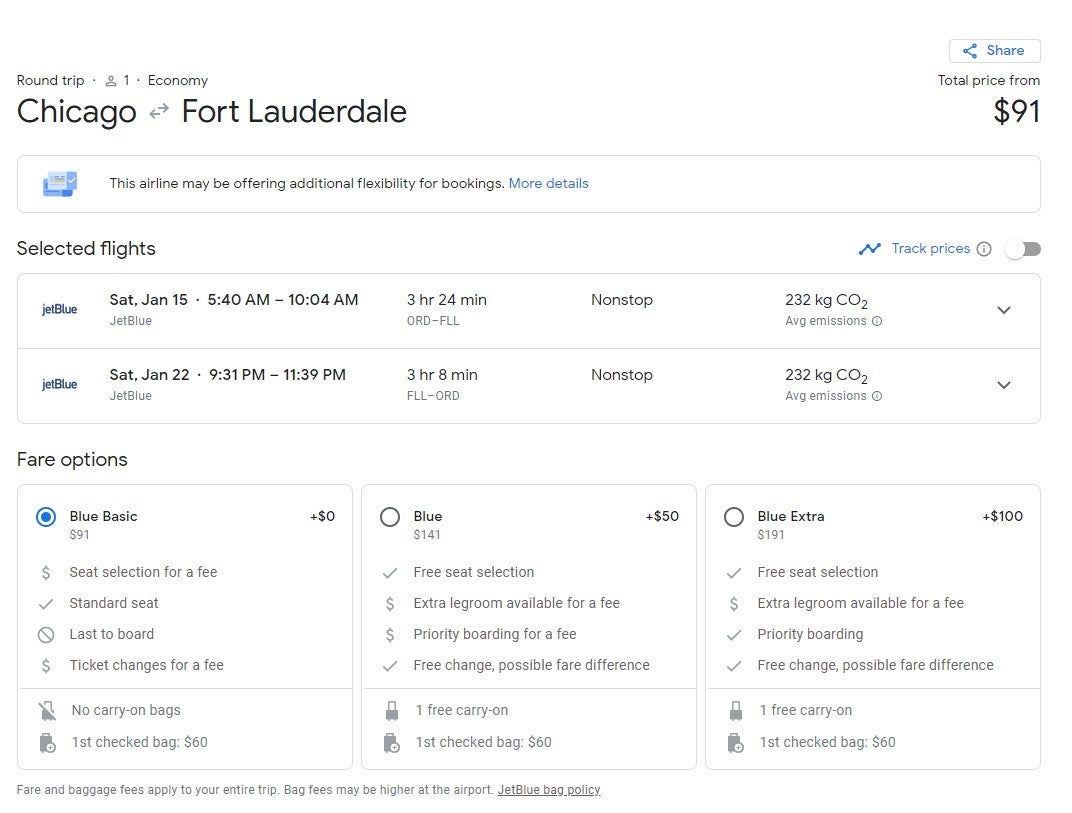Select the Blue fare radio button

(390, 517)
